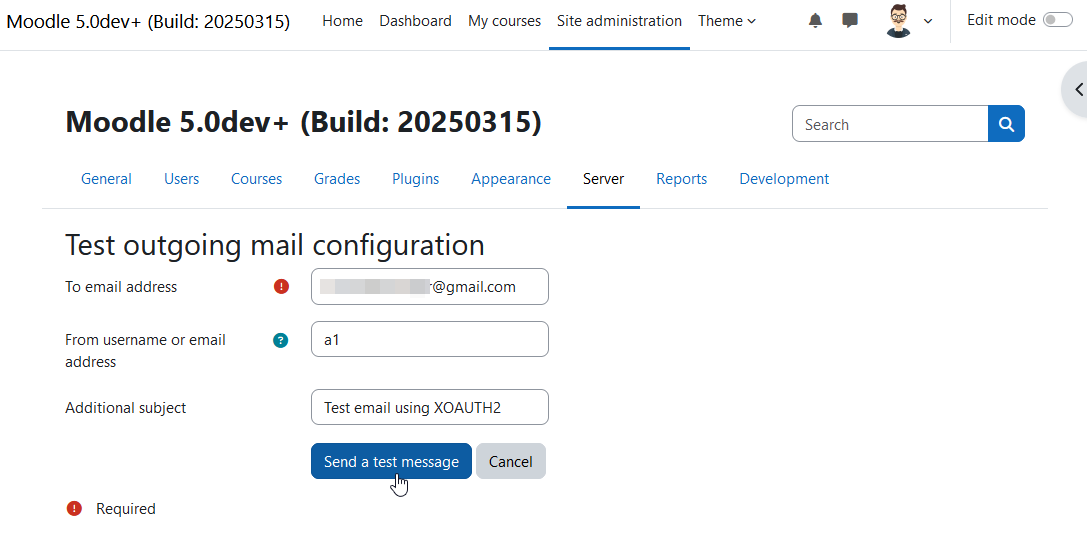Open the Theme dropdown menu
This screenshot has width=1087, height=536.
click(x=727, y=21)
